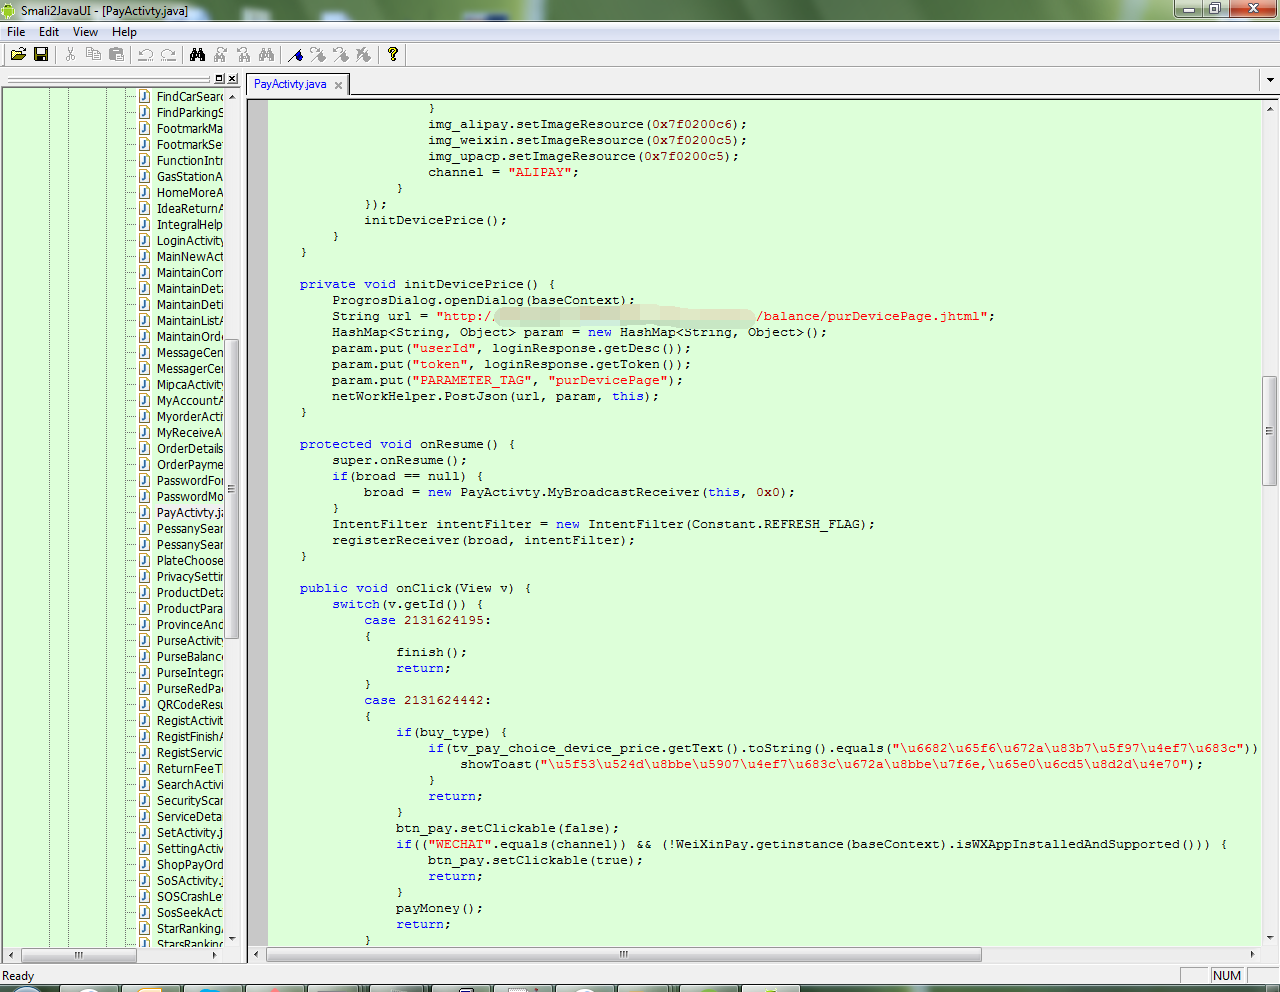Click the Save floppy disk icon
This screenshot has width=1280, height=992.
tap(41, 55)
